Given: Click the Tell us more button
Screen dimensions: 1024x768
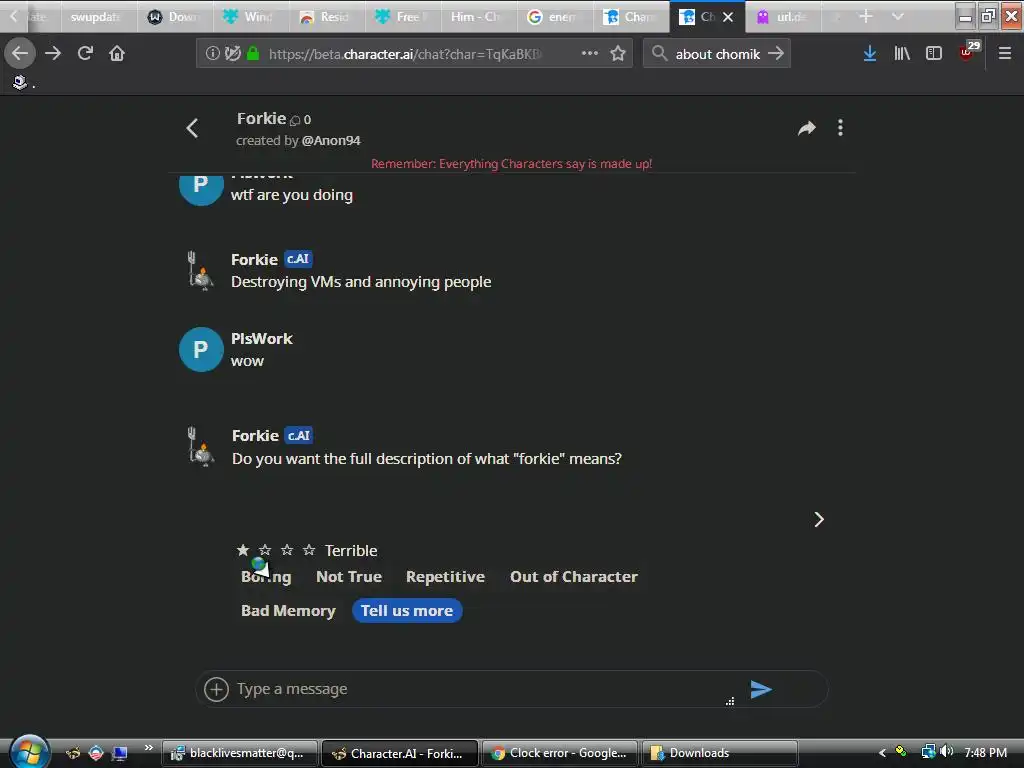Looking at the screenshot, I should click(407, 611).
